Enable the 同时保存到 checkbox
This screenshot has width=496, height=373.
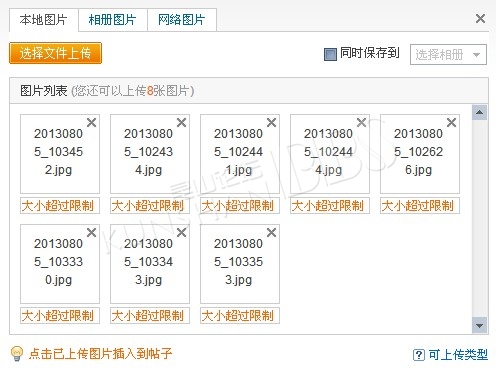pos(330,54)
